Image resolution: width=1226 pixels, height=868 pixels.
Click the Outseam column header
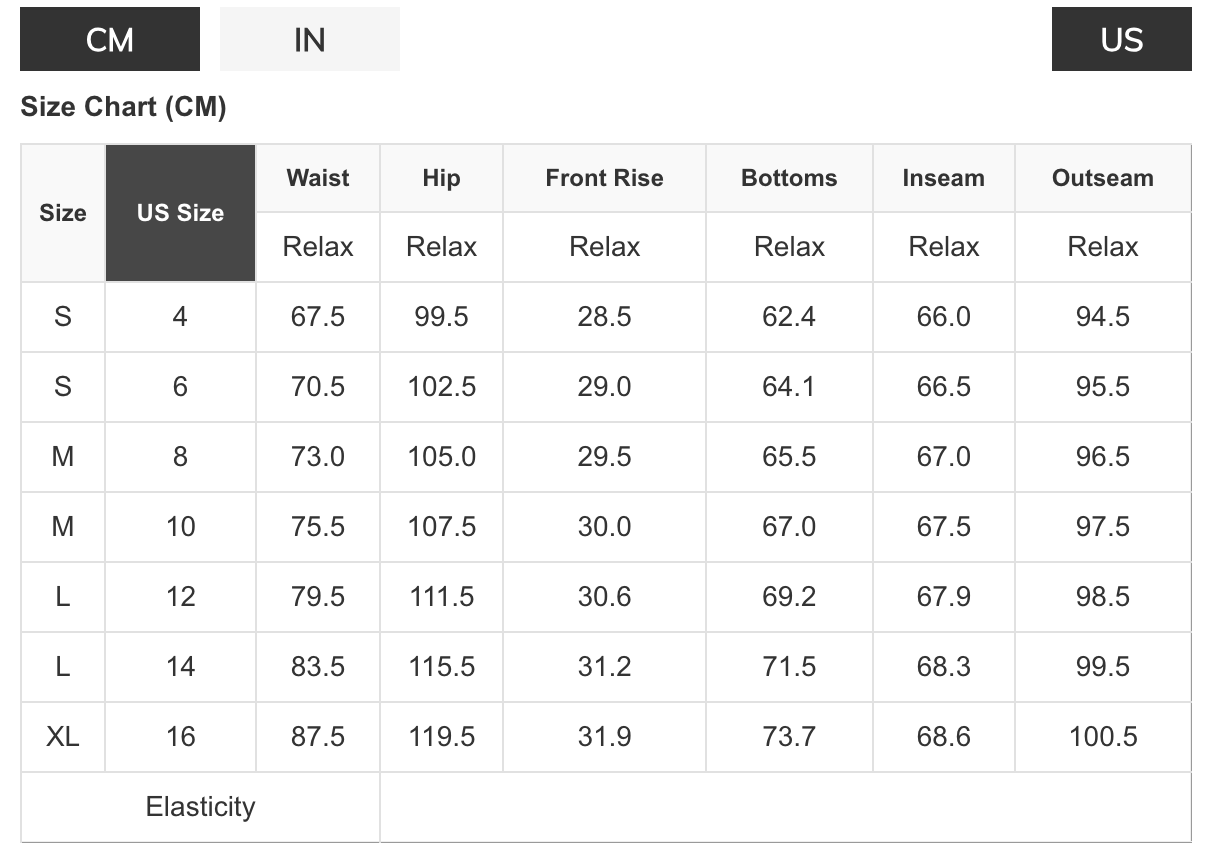[x=1102, y=178]
